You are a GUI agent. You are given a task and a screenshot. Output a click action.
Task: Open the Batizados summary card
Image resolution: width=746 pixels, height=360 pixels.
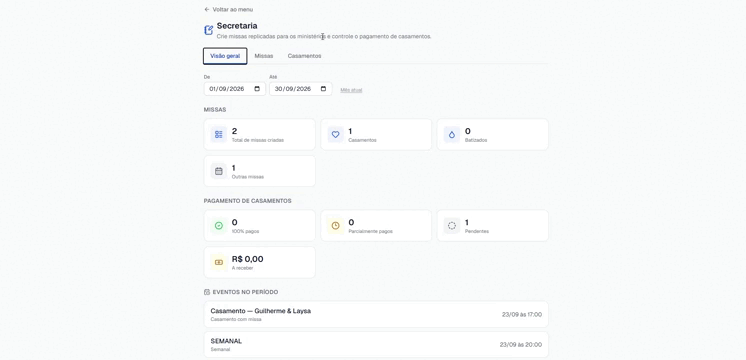click(492, 135)
